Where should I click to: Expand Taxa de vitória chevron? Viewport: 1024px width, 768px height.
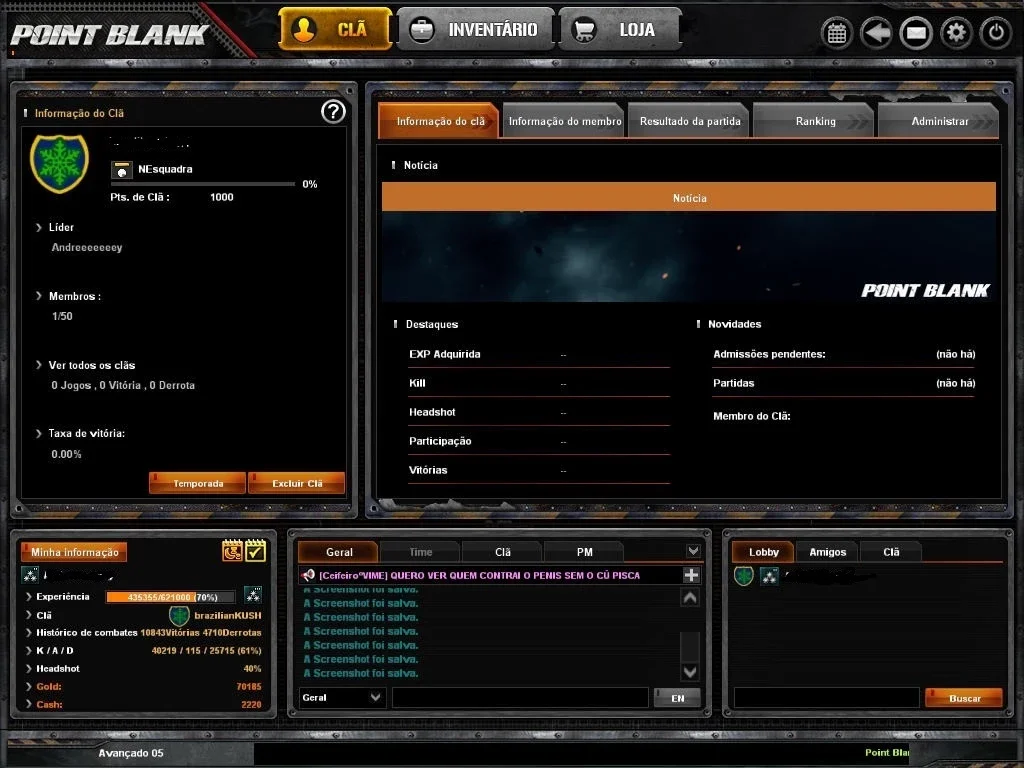[39, 433]
